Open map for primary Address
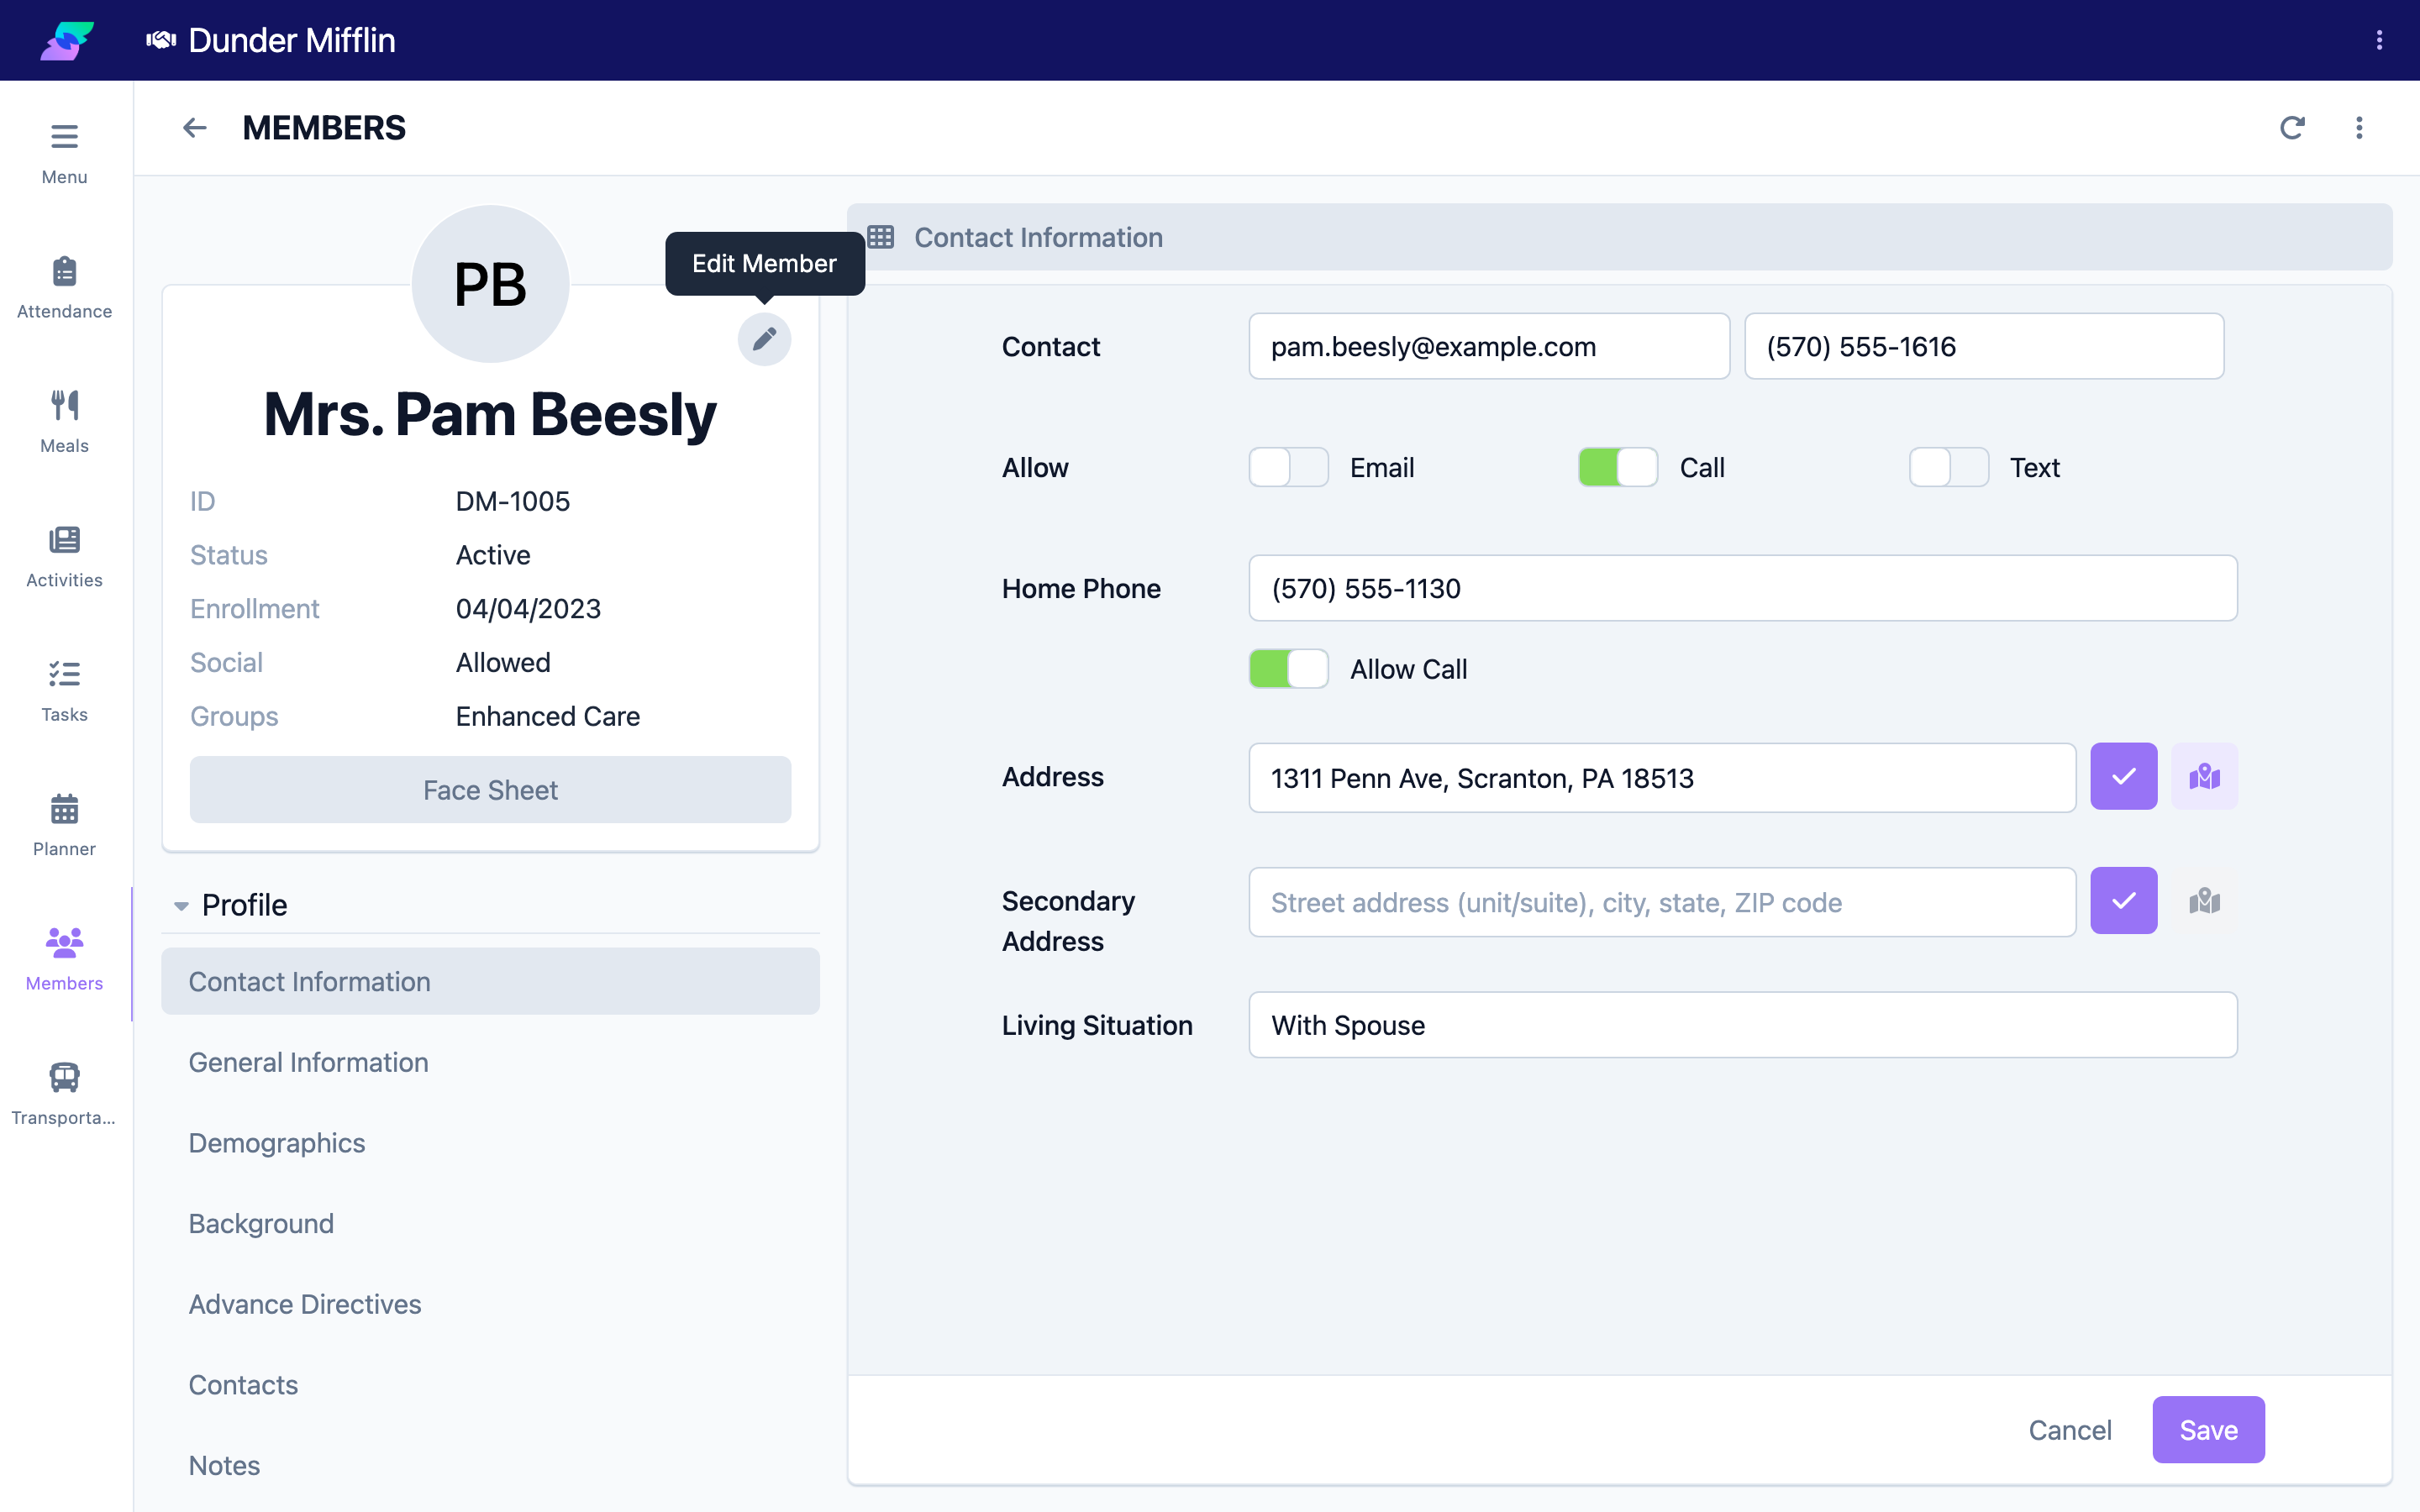2420x1512 pixels. pyautogui.click(x=2204, y=777)
